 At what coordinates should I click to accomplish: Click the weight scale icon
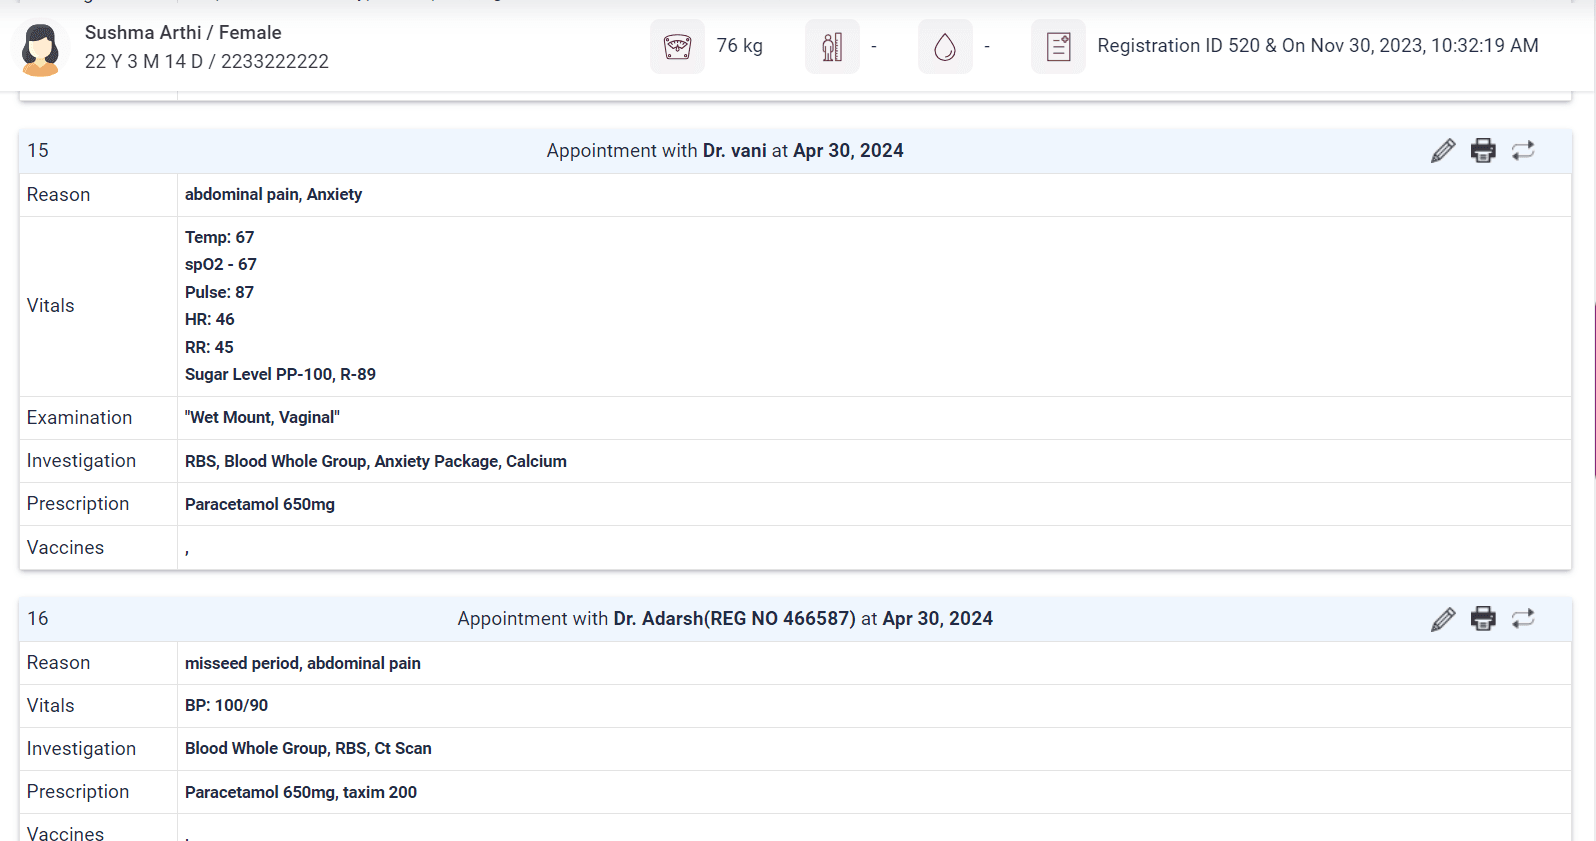[x=677, y=47]
